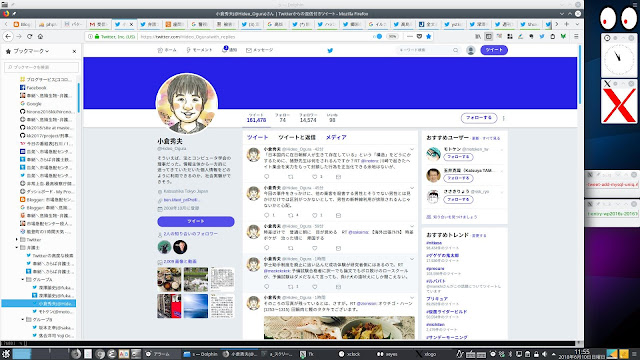View the following count 74
640x360 pixels.
tap(282, 118)
